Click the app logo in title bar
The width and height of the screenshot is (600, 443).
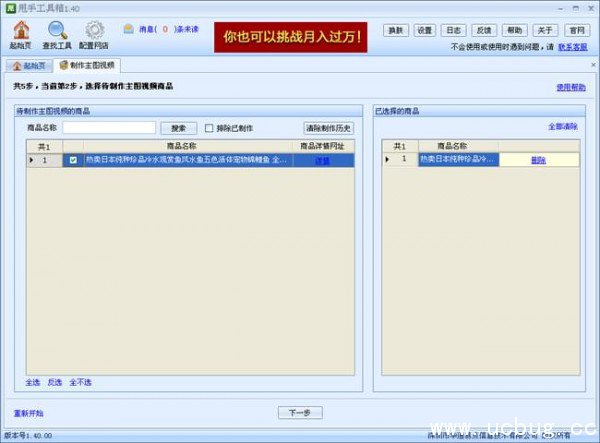(8, 7)
